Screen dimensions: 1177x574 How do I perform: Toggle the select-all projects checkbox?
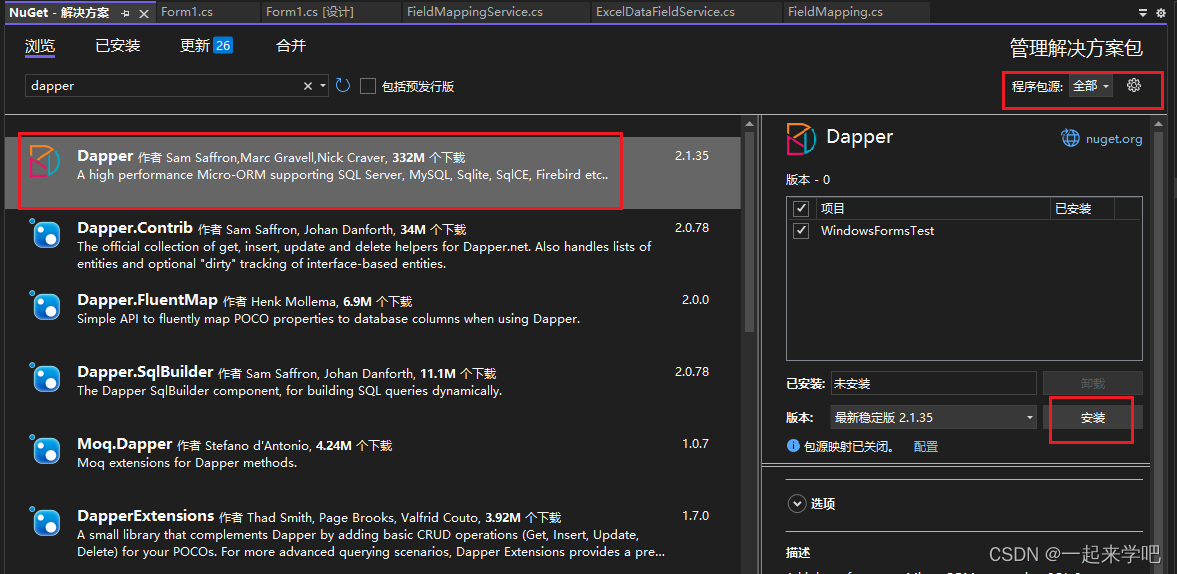click(801, 209)
